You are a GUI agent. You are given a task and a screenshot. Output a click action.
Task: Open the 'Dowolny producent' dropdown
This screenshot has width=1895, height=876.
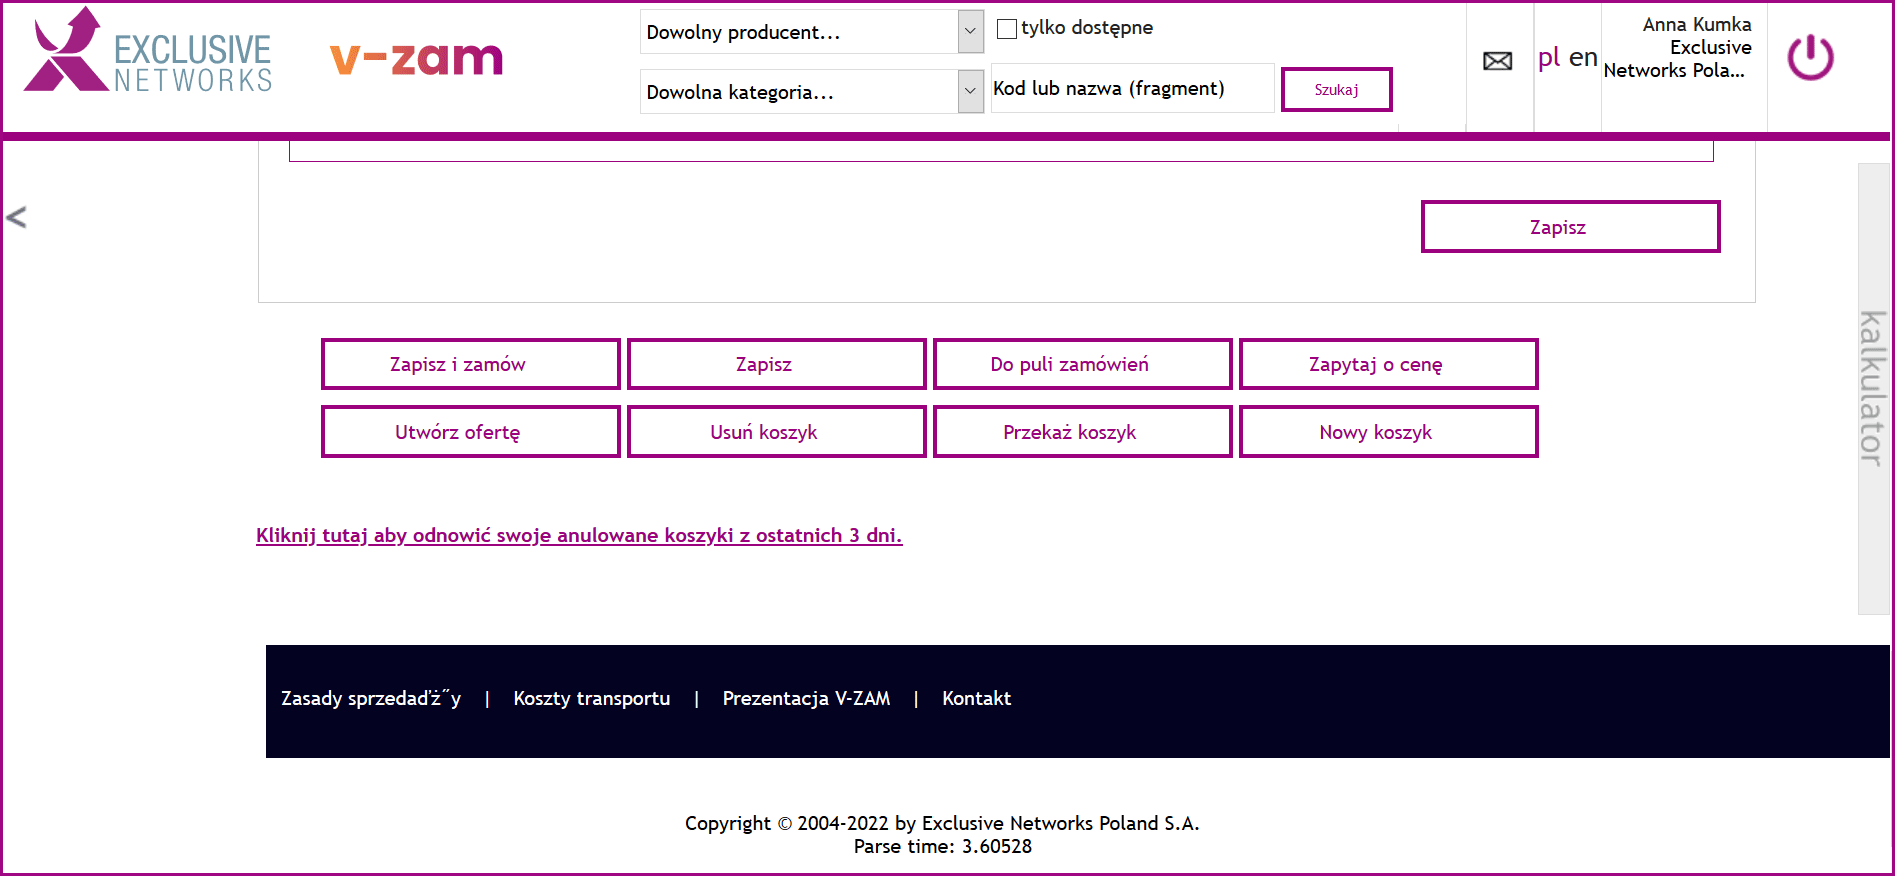pos(811,32)
